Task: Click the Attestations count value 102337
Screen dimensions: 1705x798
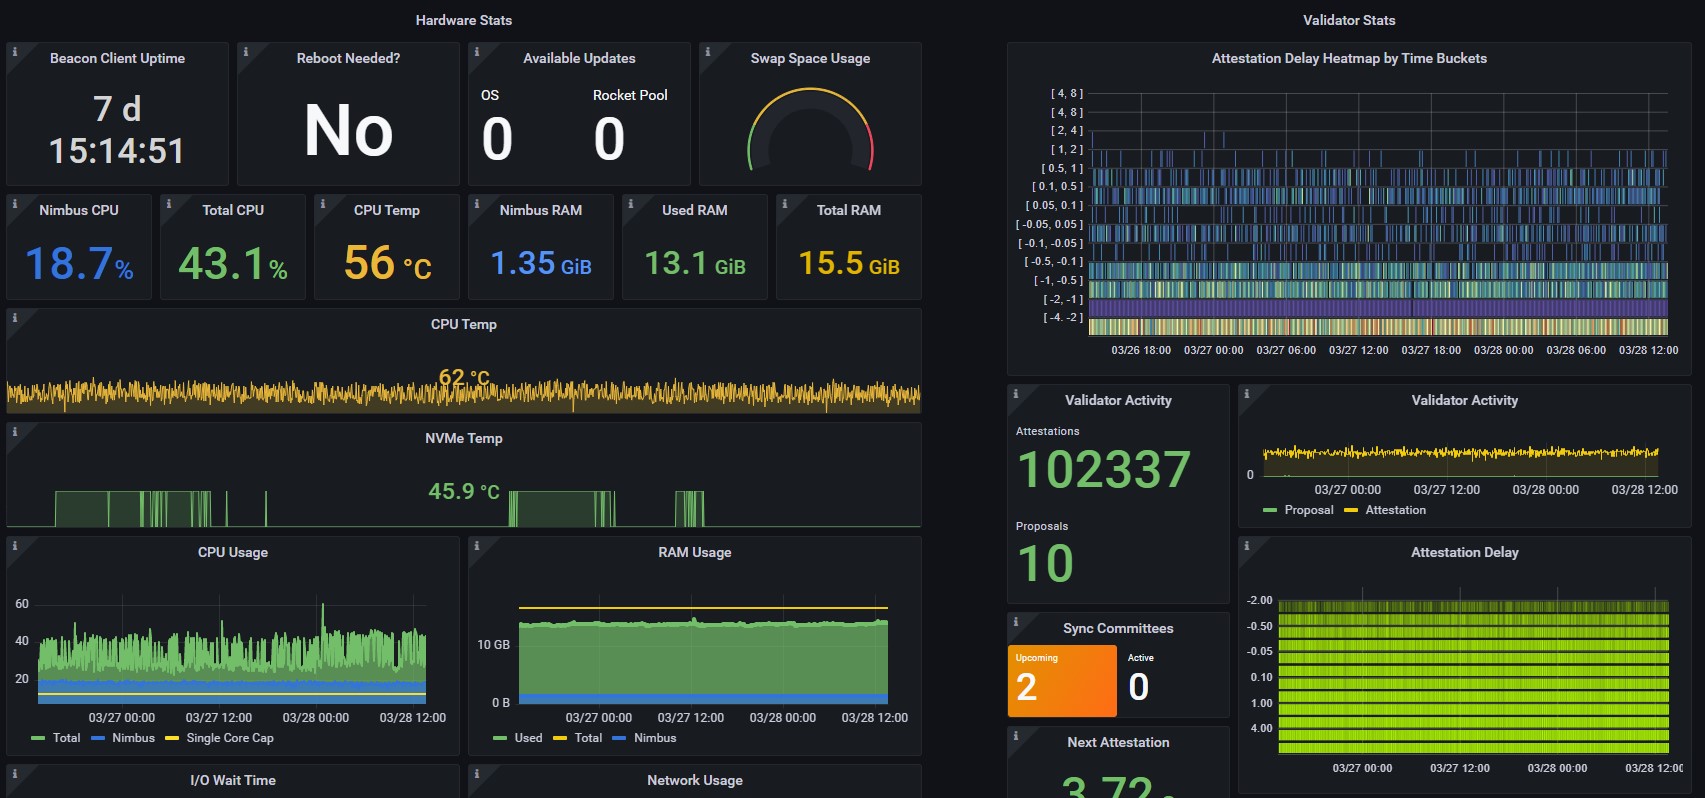Action: pos(1103,470)
